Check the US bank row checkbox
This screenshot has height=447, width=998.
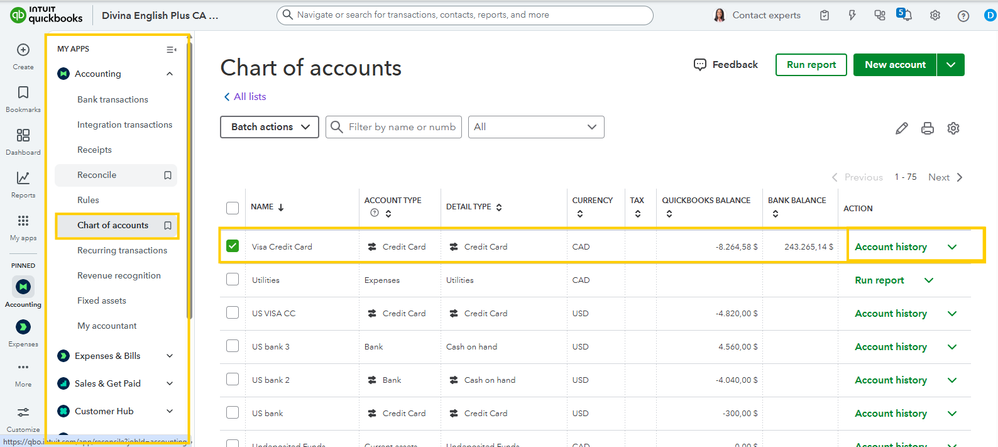point(232,413)
